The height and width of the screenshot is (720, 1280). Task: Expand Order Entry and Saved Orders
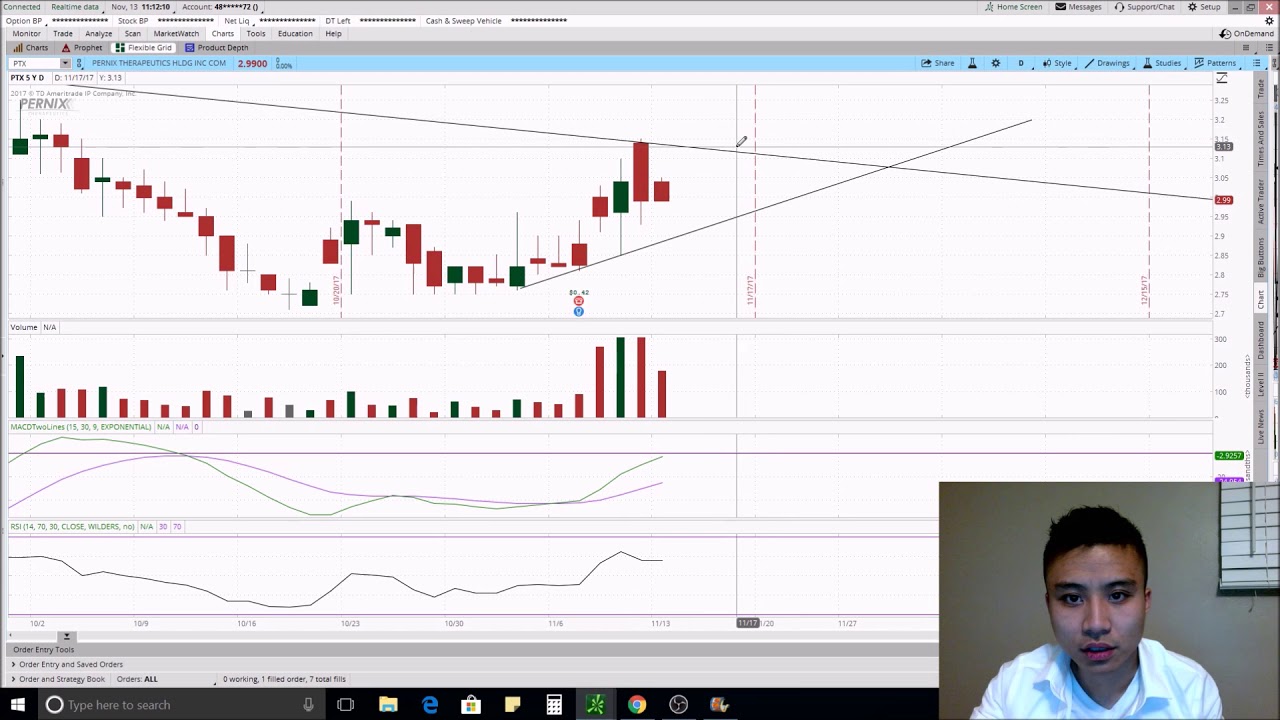(x=70, y=664)
